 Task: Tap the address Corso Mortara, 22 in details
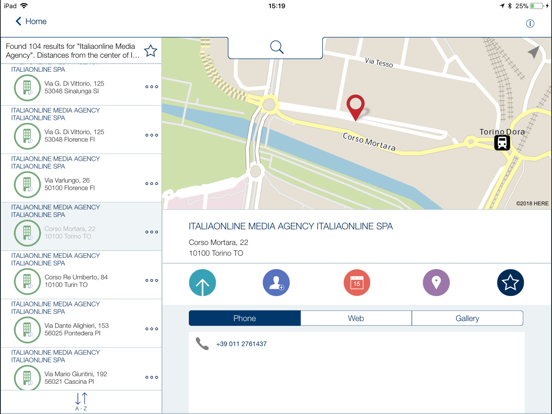pos(218,242)
